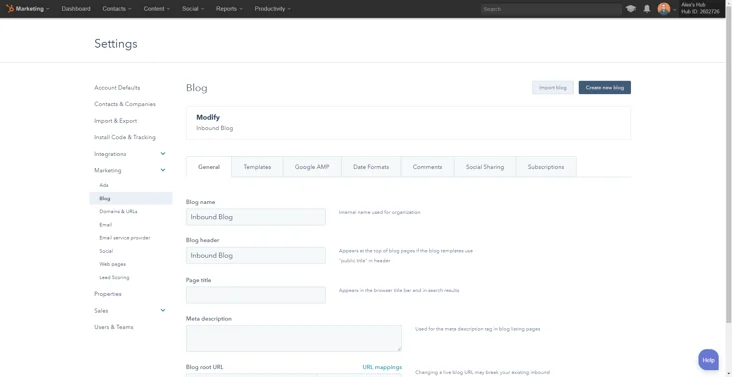Open the Social Sharing tab
732x377 pixels.
click(x=485, y=167)
